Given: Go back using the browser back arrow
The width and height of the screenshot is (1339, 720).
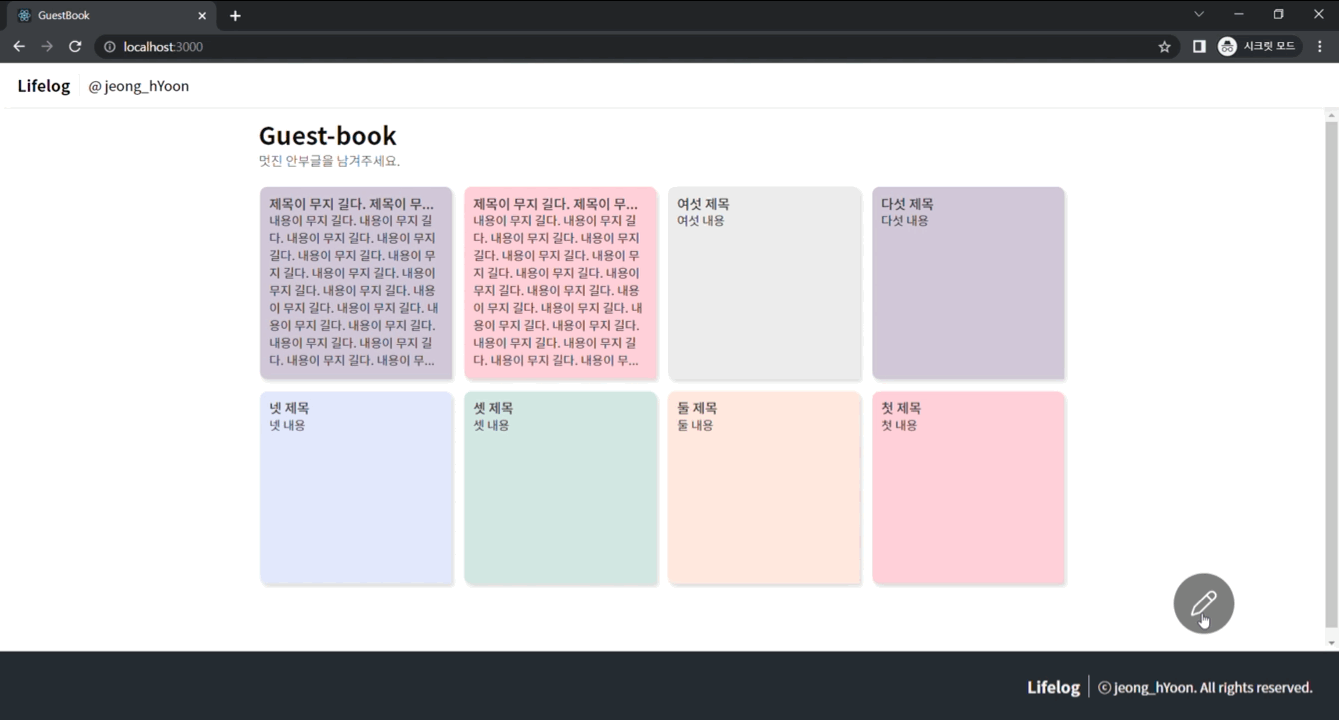Looking at the screenshot, I should (19, 47).
